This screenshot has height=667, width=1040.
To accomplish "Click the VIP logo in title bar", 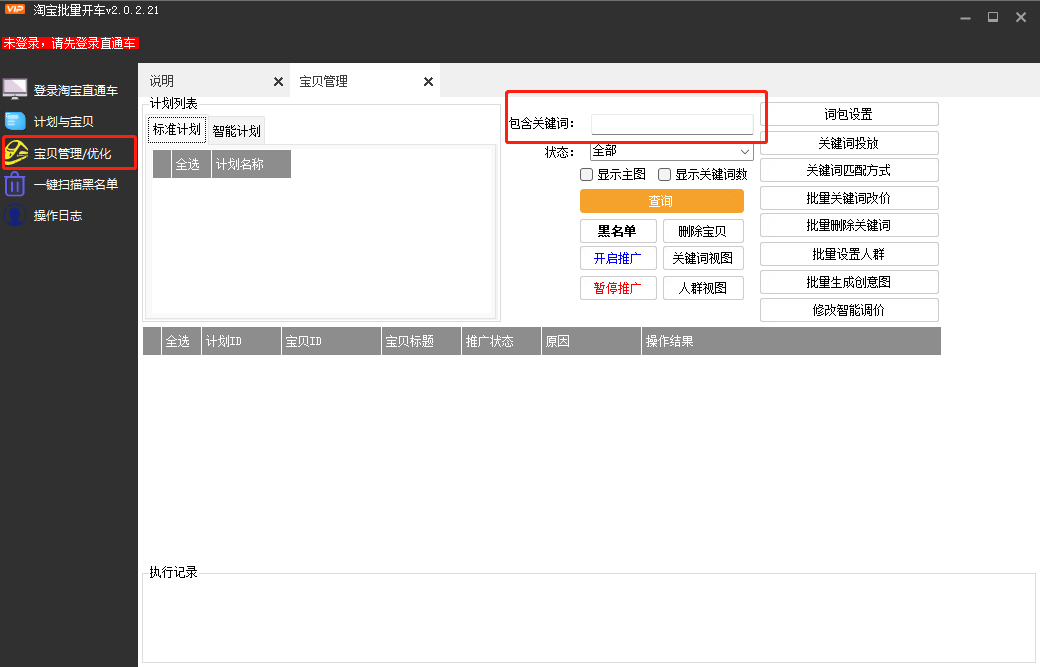I will point(15,9).
